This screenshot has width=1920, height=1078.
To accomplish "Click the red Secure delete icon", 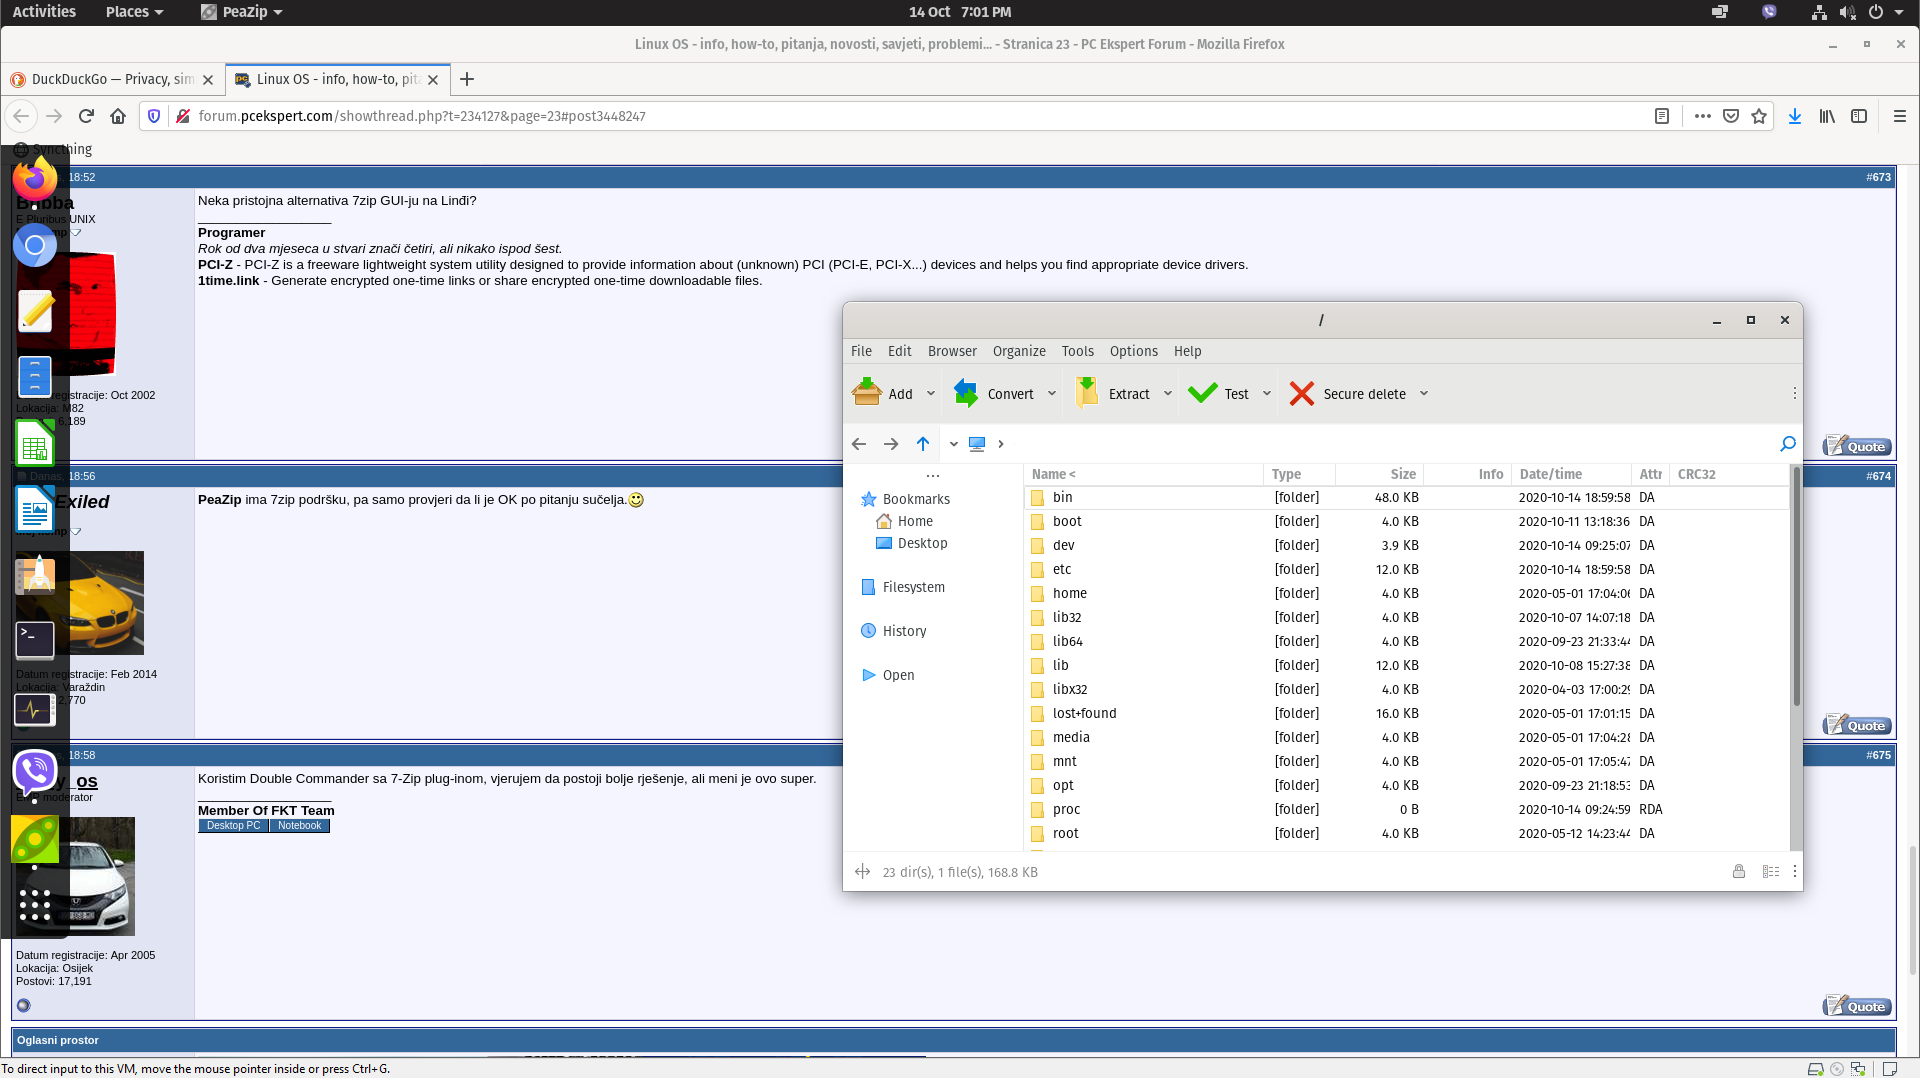I will click(1301, 394).
